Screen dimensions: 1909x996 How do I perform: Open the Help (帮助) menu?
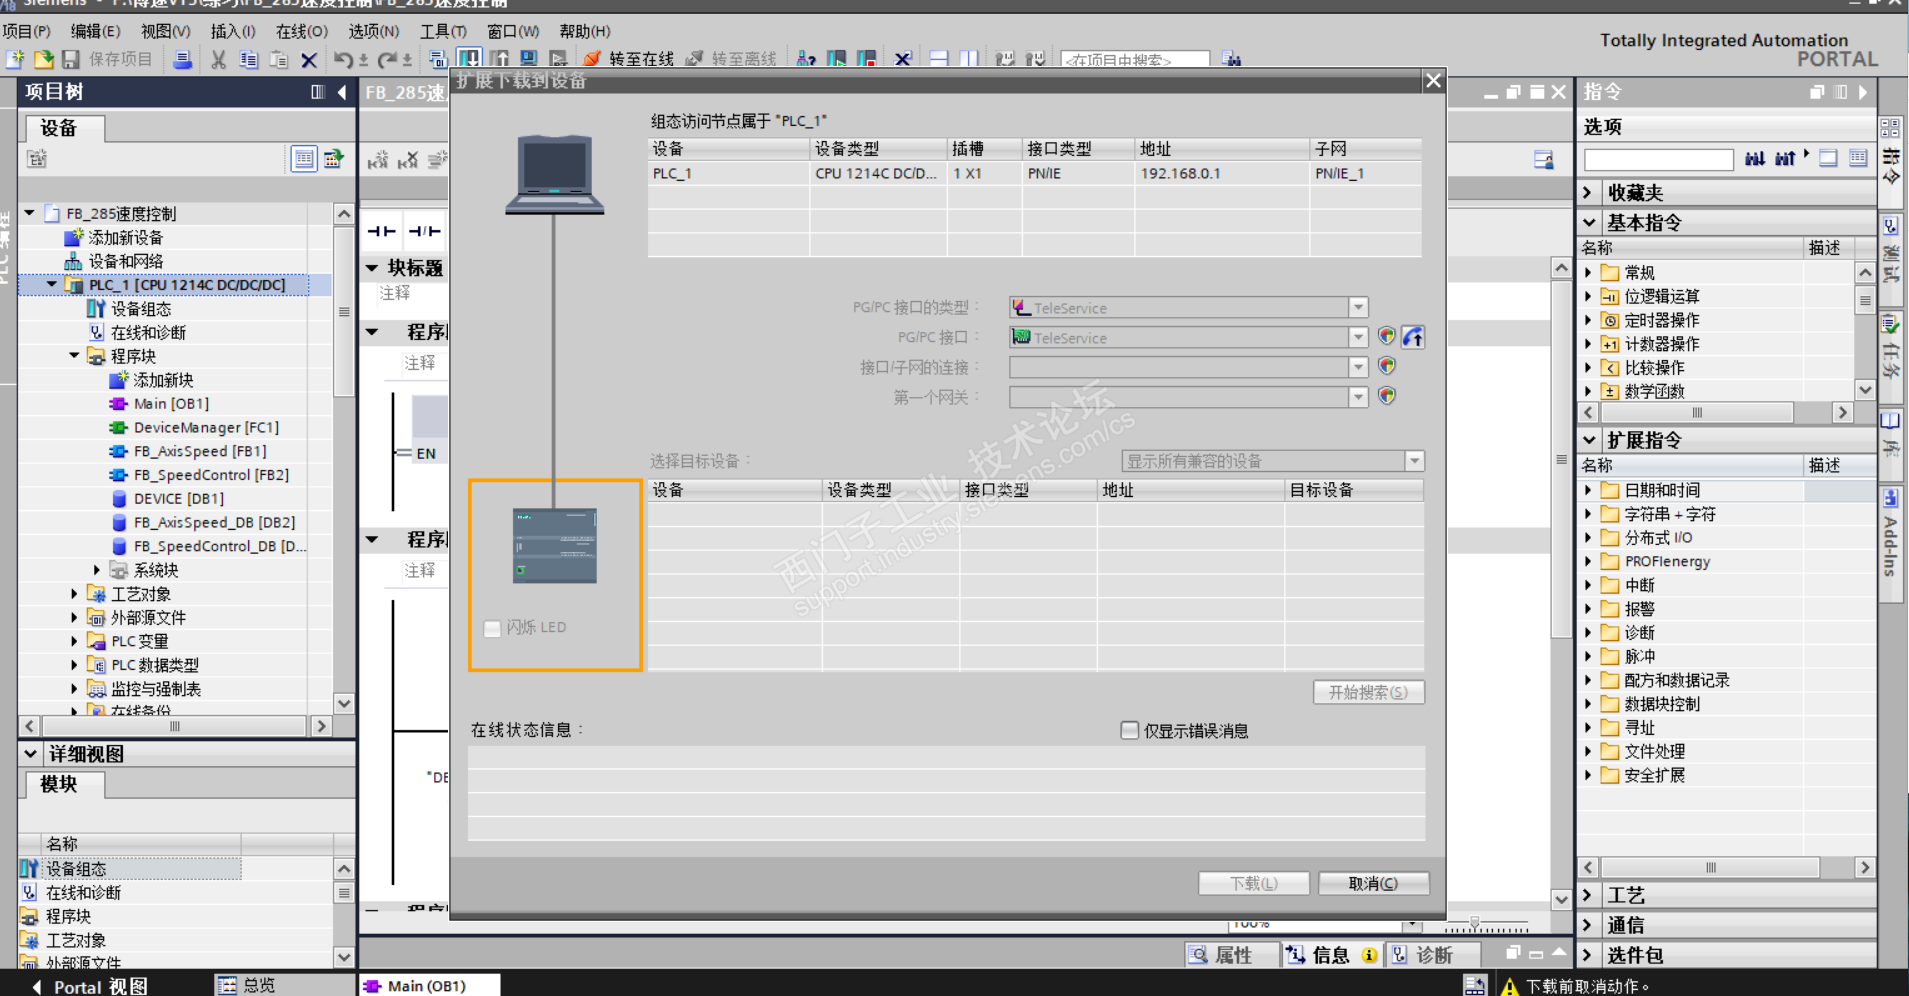pyautogui.click(x=585, y=31)
